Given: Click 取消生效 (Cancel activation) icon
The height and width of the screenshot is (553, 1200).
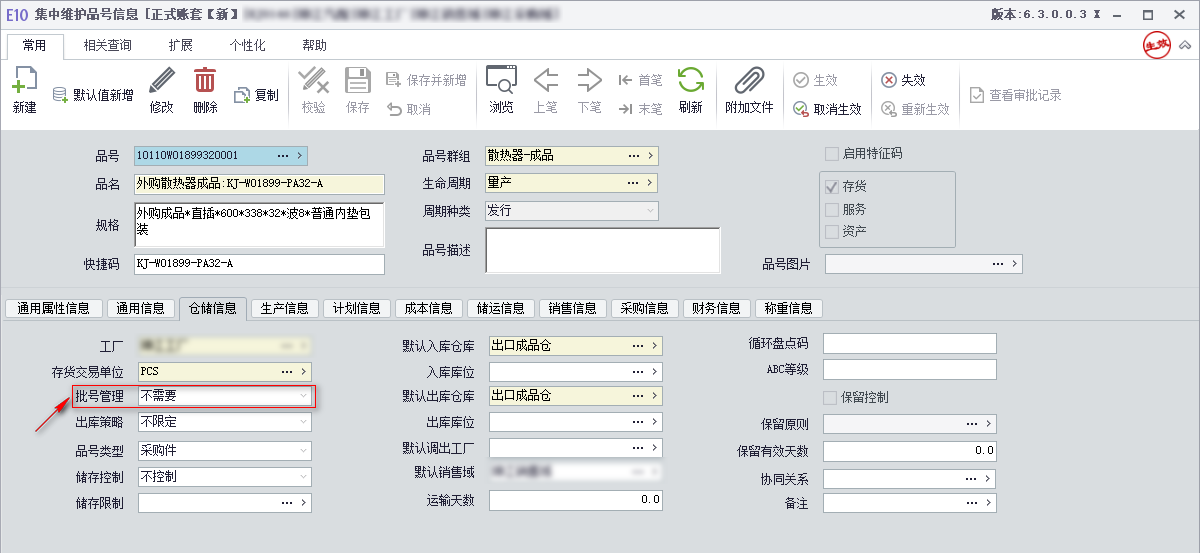Looking at the screenshot, I should pyautogui.click(x=801, y=109).
